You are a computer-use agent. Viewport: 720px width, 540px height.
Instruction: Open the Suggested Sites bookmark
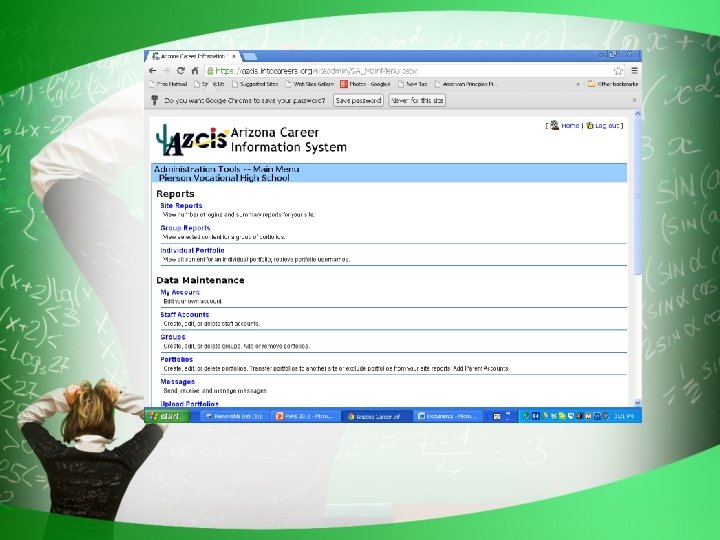tap(255, 84)
